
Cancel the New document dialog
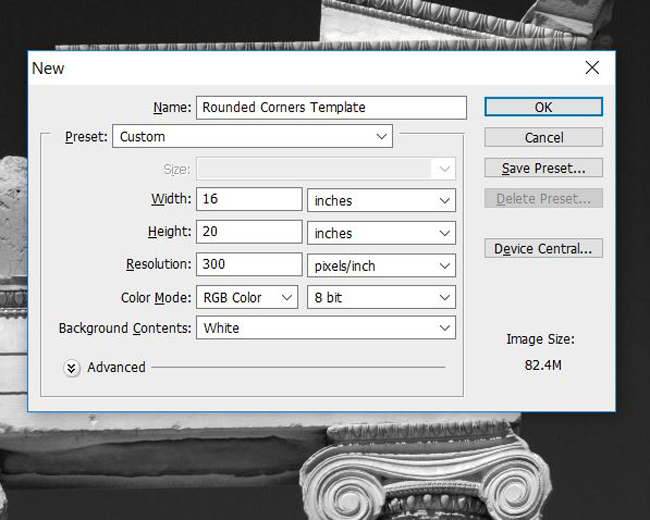[x=543, y=137]
